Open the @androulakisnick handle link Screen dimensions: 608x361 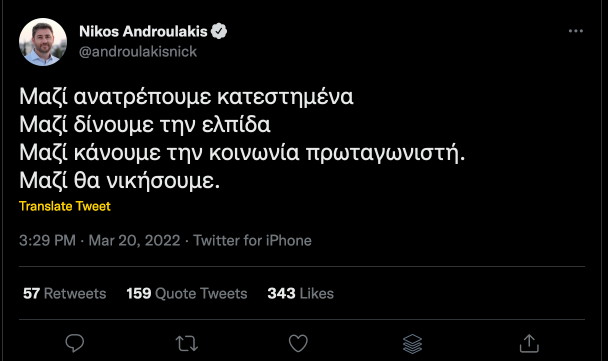(138, 52)
